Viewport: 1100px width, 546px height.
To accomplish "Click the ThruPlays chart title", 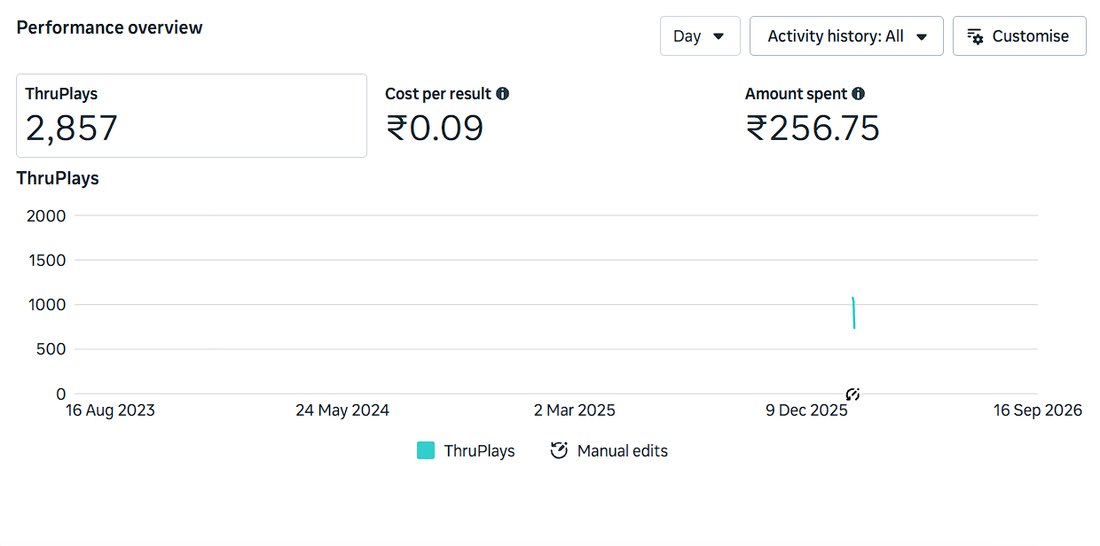I will [x=58, y=178].
